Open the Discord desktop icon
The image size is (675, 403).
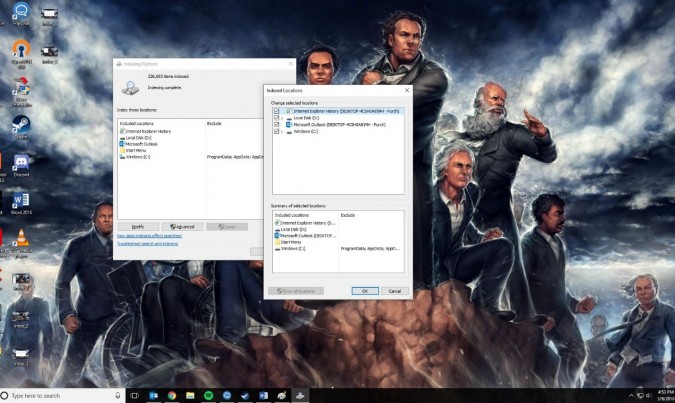[21, 162]
